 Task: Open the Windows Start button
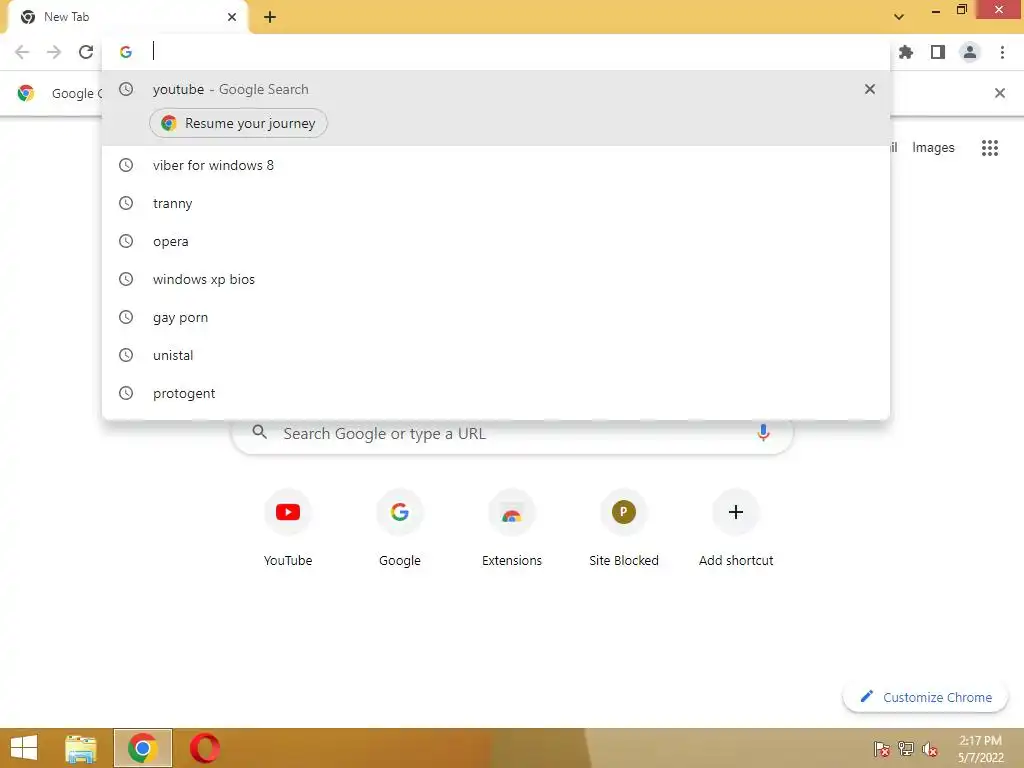tap(24, 748)
